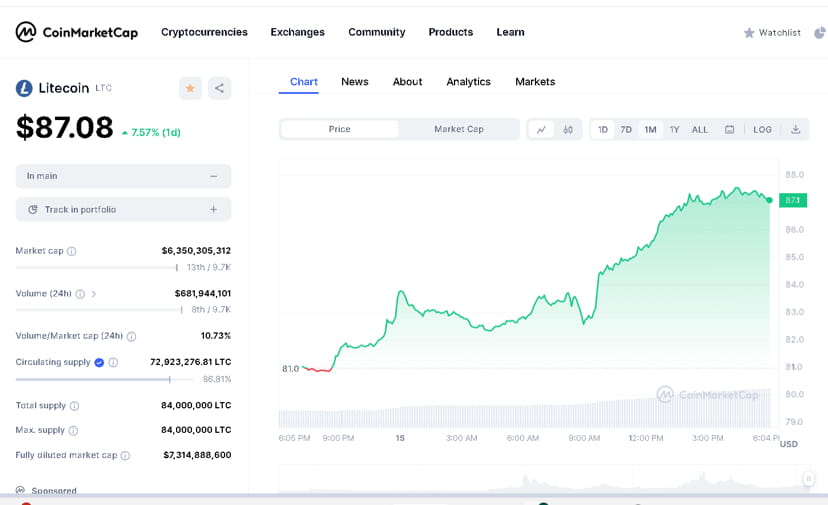828x505 pixels.
Task: Select the 1M time range
Action: tap(650, 129)
